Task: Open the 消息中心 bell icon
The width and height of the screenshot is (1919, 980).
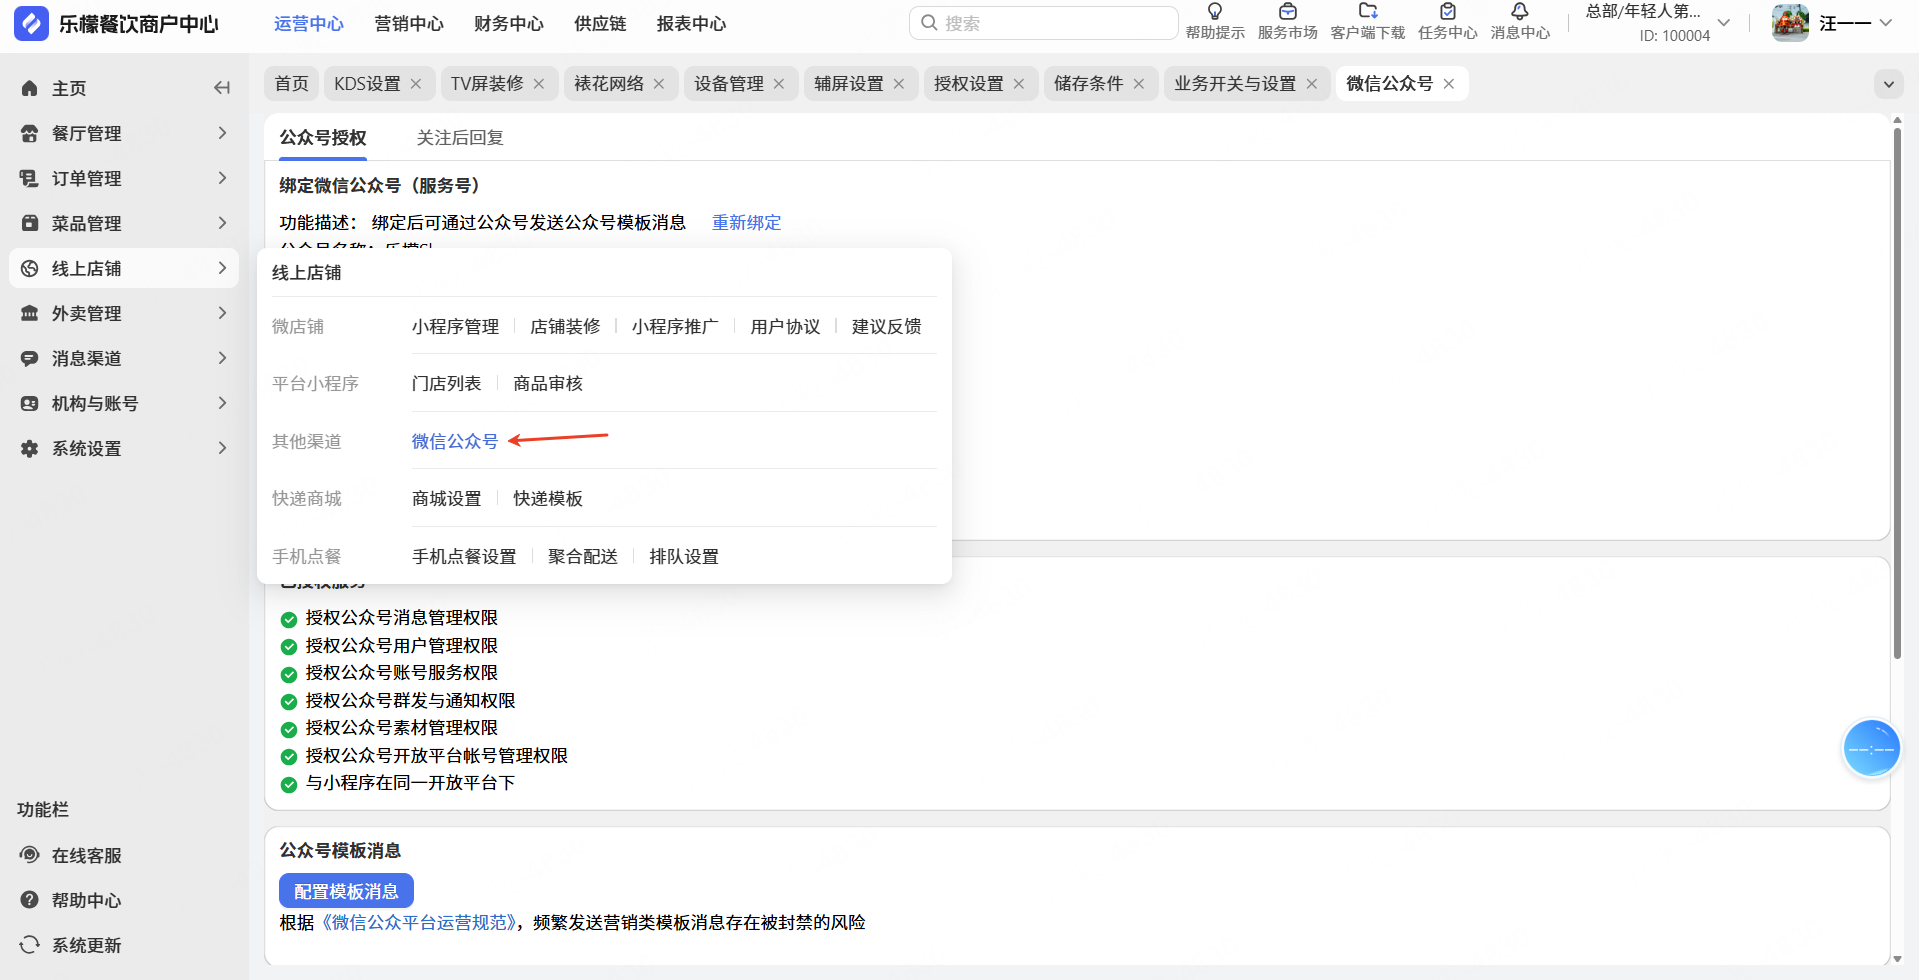Action: tap(1520, 12)
